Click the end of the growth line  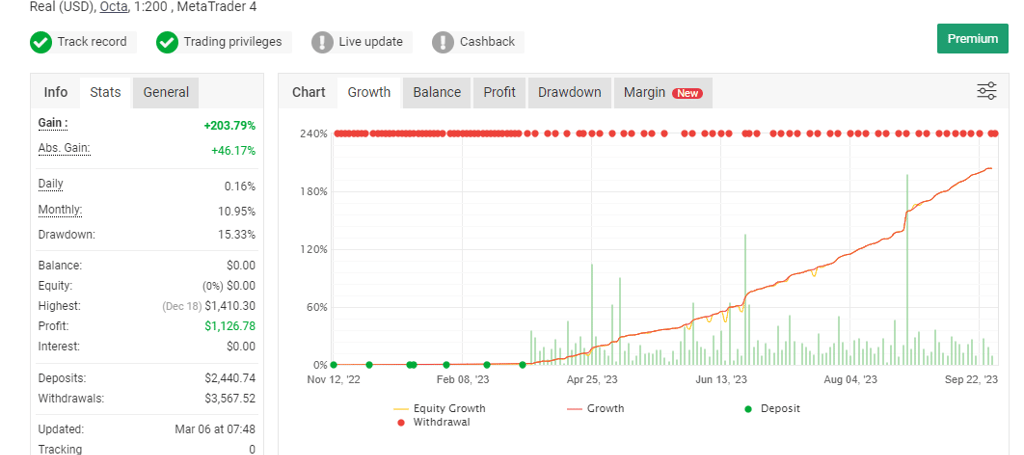tap(991, 168)
